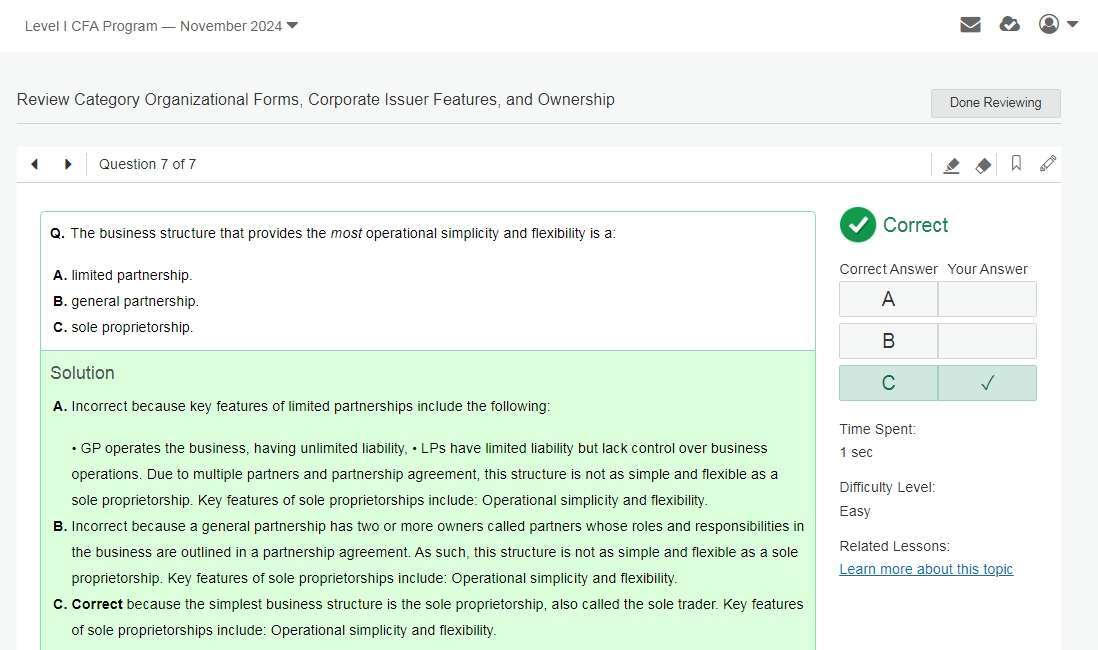The image size is (1098, 650).
Task: Click the user profile avatar icon
Action: click(x=1048, y=25)
